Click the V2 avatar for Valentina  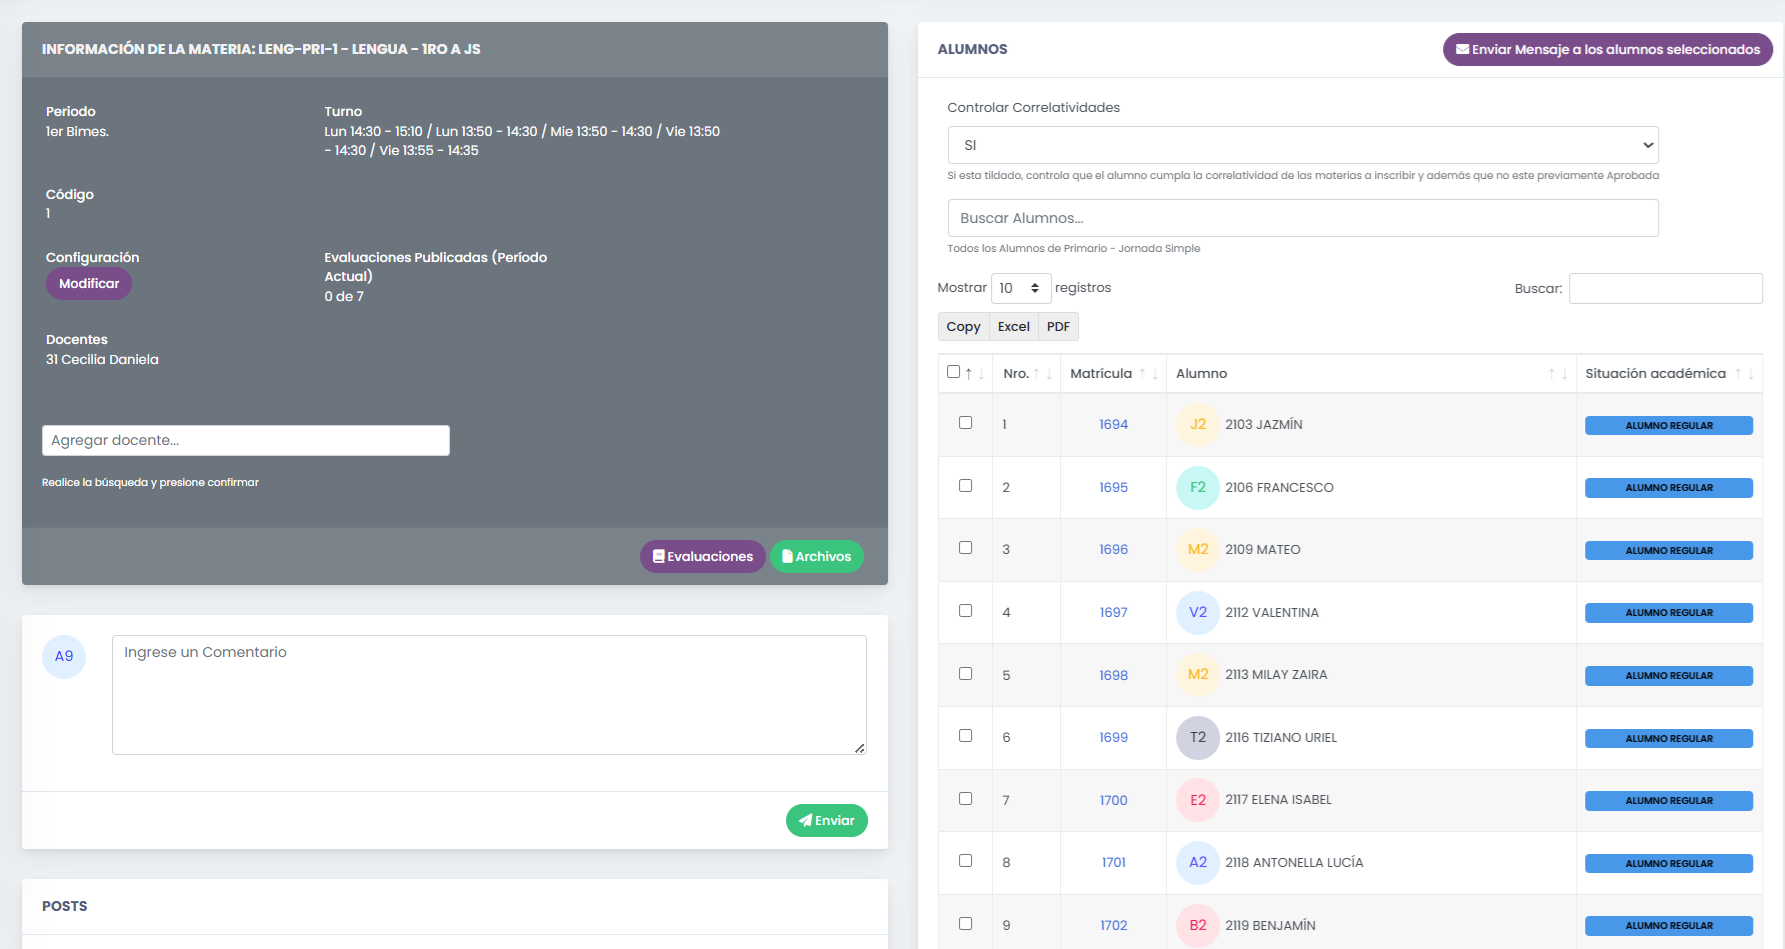(x=1197, y=613)
